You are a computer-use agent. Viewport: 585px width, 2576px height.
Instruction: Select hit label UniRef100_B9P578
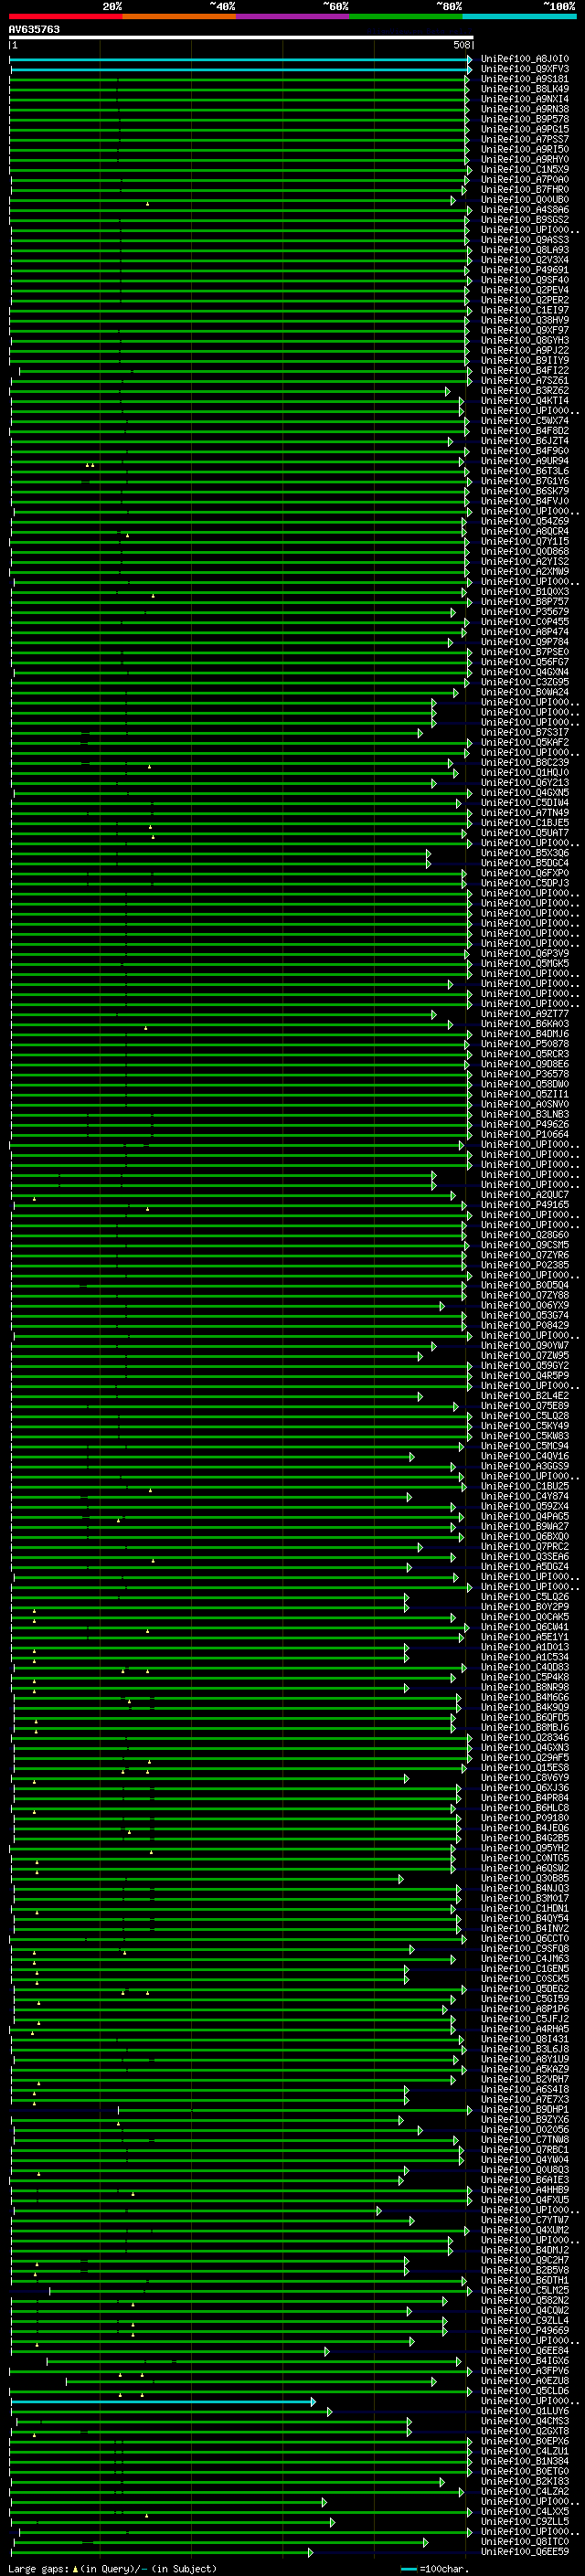pyautogui.click(x=525, y=119)
